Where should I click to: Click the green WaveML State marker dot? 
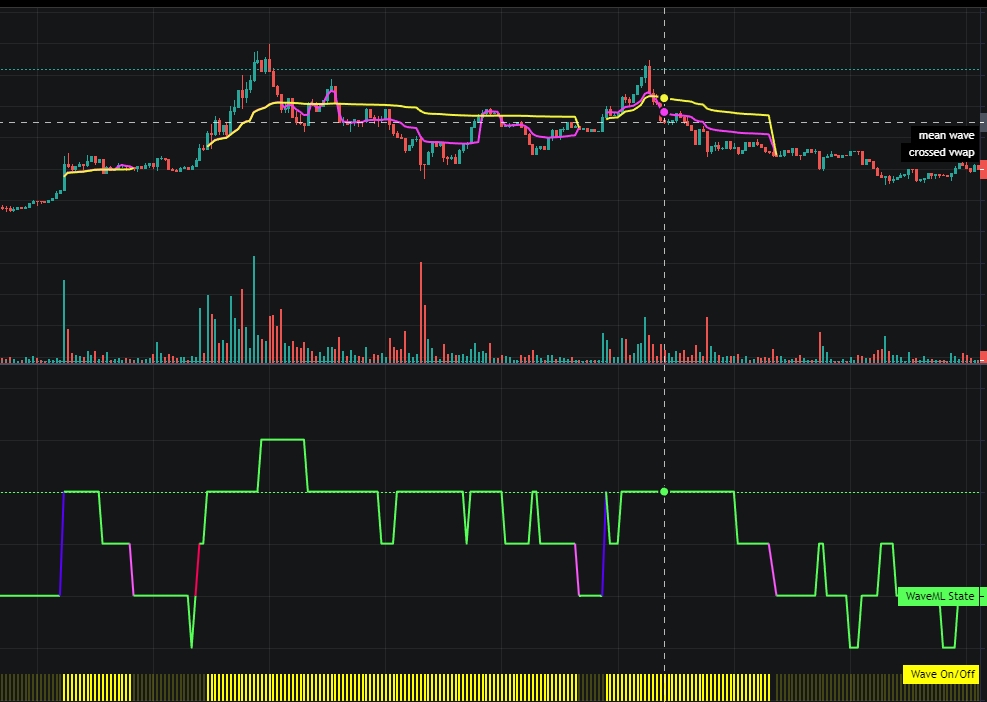pos(664,492)
